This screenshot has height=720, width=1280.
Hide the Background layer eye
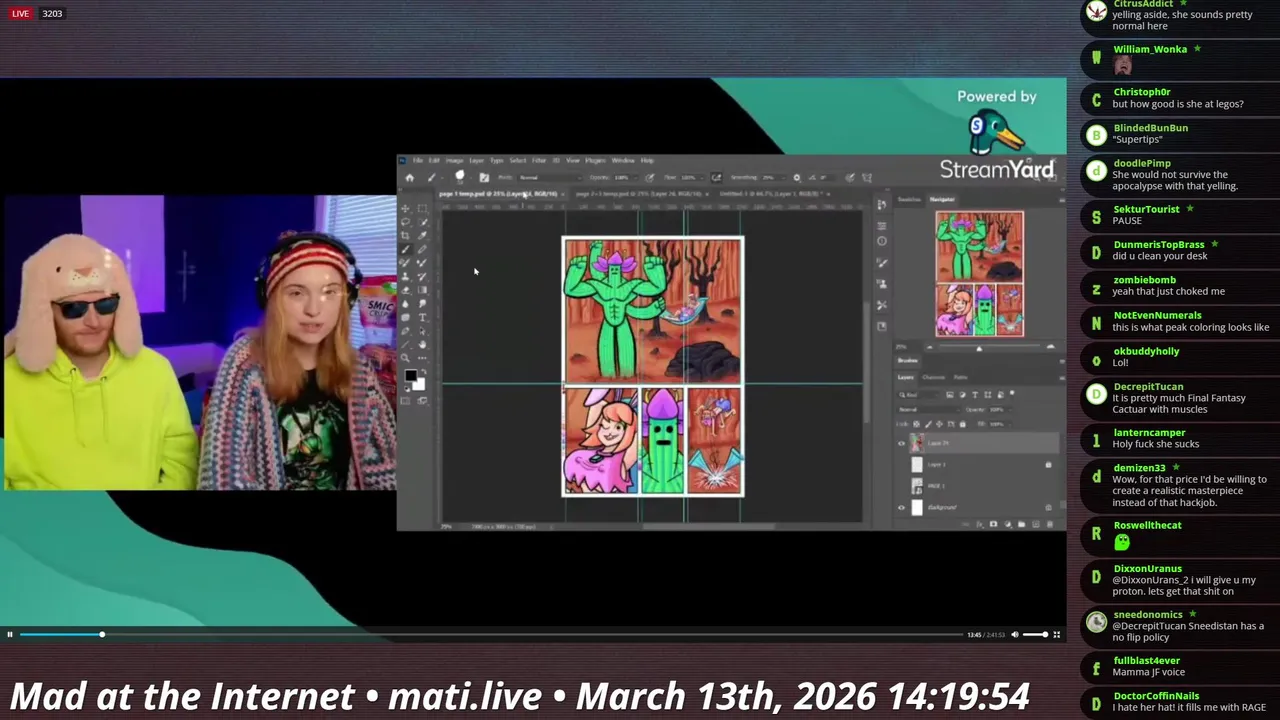pos(901,508)
